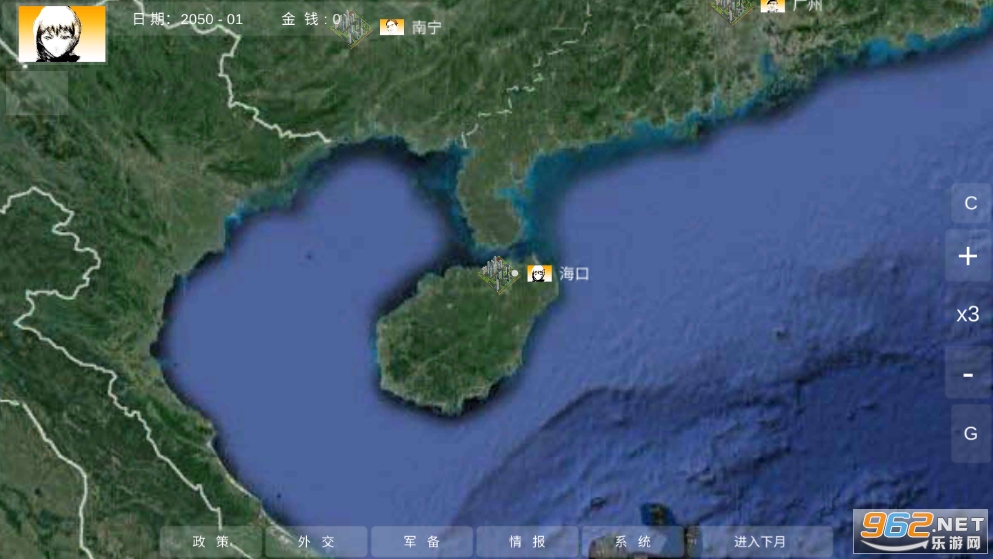Open the 外交 (Diplomacy) menu

click(x=316, y=542)
